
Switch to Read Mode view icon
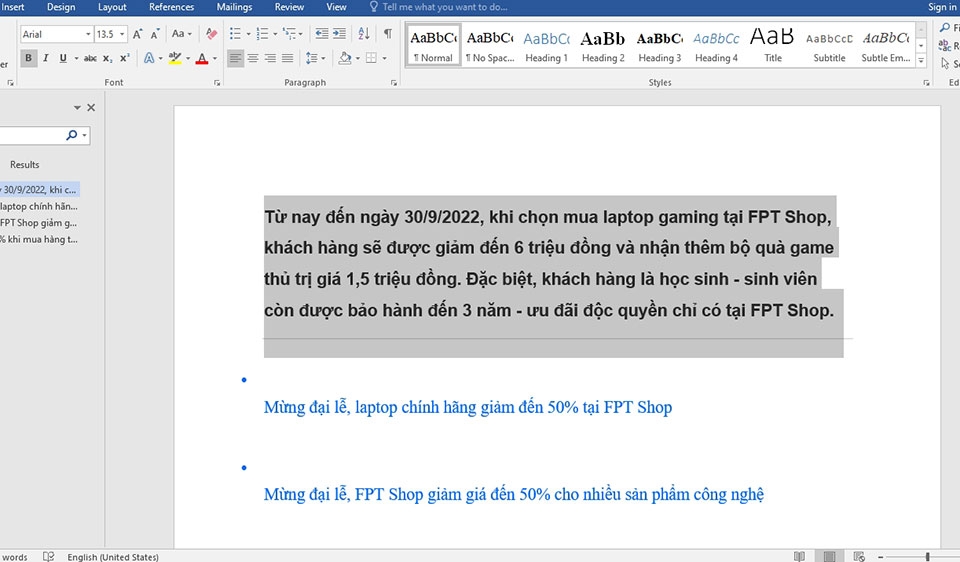(x=799, y=556)
